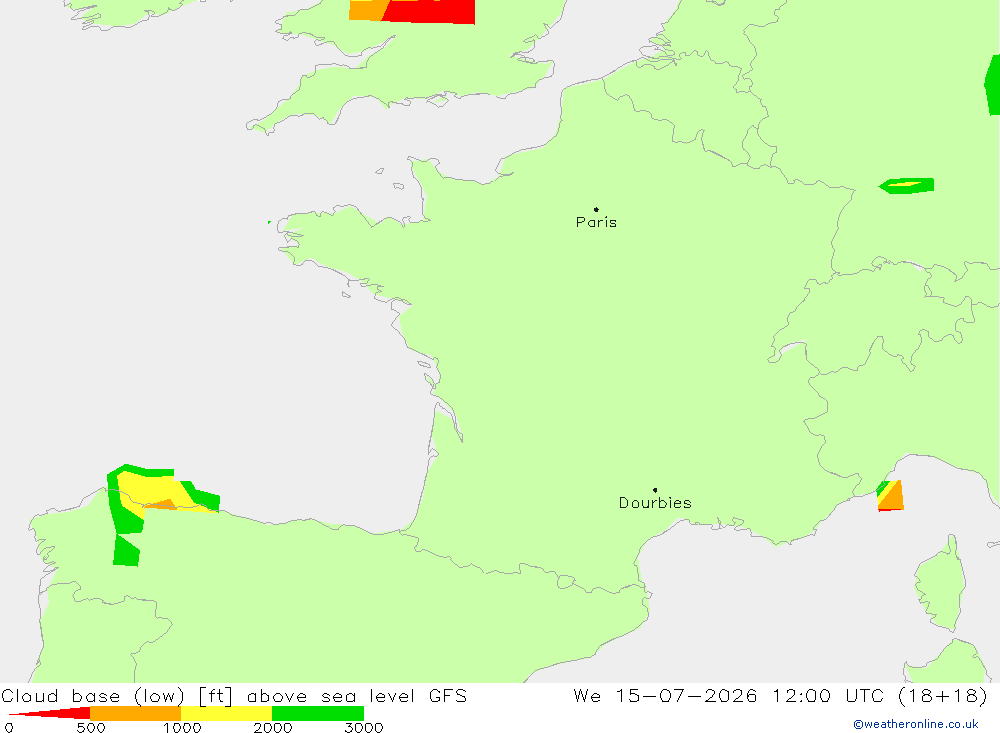Click the orange 500-1000 ft legend block
This screenshot has width=1000, height=733.
point(135,713)
